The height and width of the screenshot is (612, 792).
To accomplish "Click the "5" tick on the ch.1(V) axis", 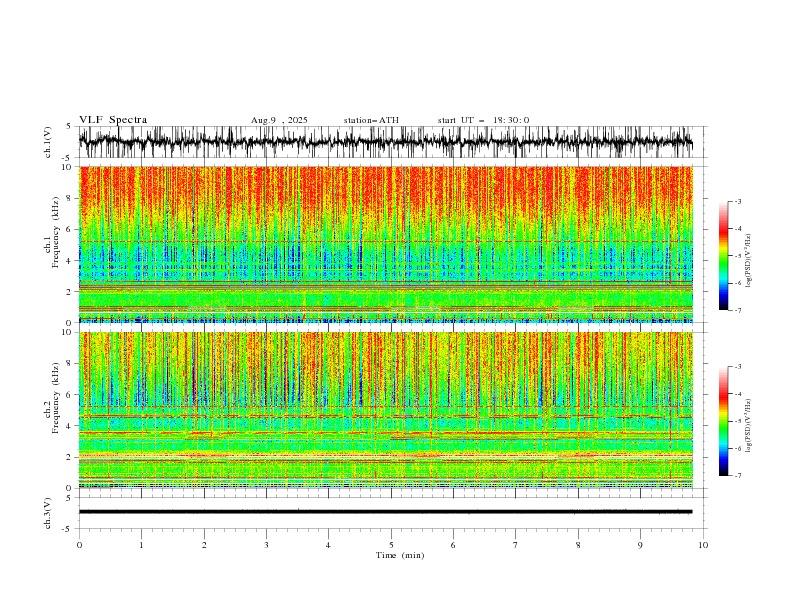I will (70, 127).
